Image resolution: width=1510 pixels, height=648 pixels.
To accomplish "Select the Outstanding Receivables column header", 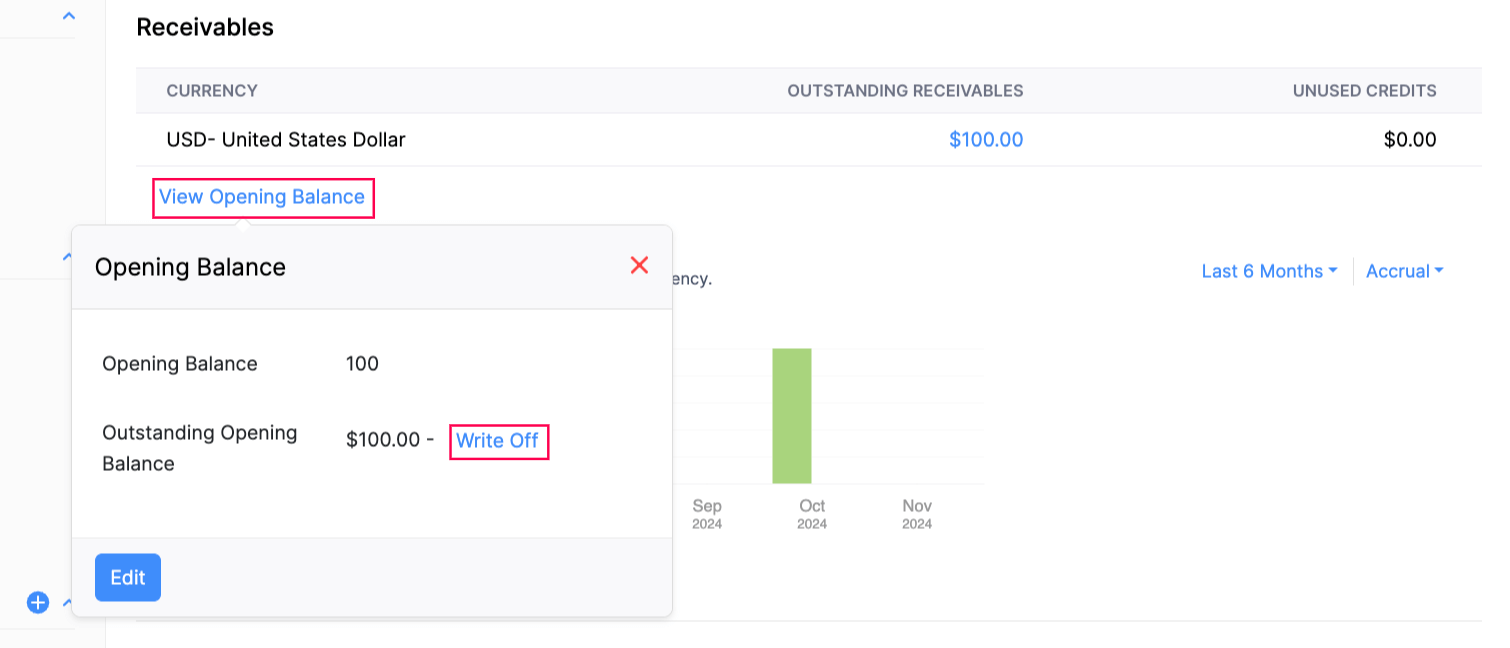I will click(x=905, y=91).
